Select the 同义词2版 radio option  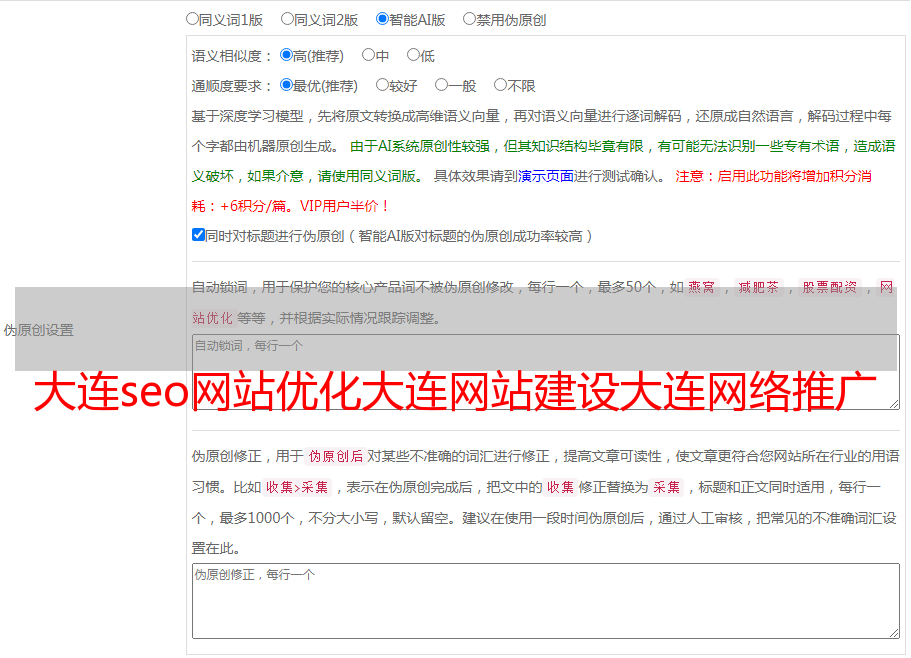[x=287, y=19]
